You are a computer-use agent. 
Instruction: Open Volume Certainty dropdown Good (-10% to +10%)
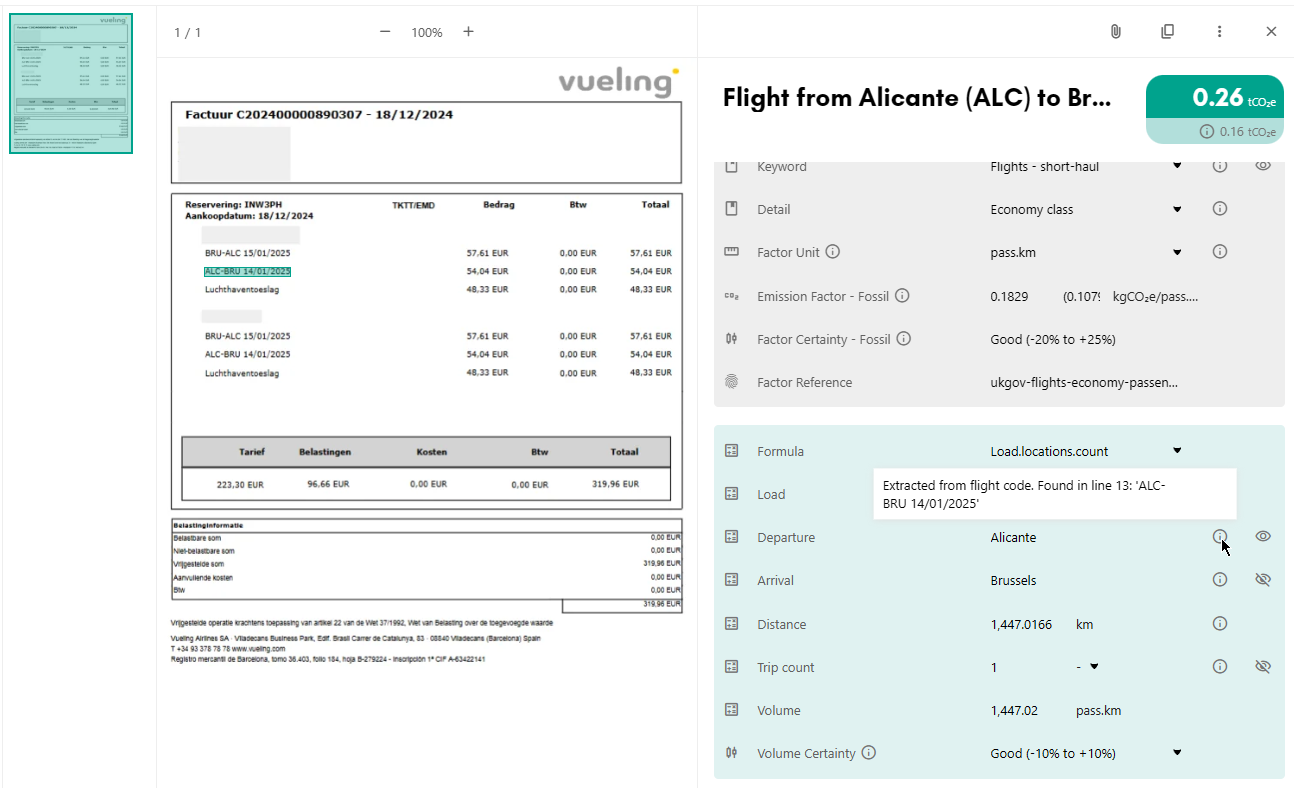(1086, 753)
